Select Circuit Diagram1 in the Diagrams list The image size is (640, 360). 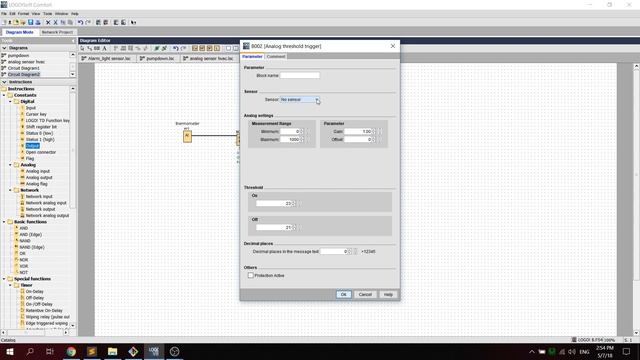pyautogui.click(x=24, y=68)
